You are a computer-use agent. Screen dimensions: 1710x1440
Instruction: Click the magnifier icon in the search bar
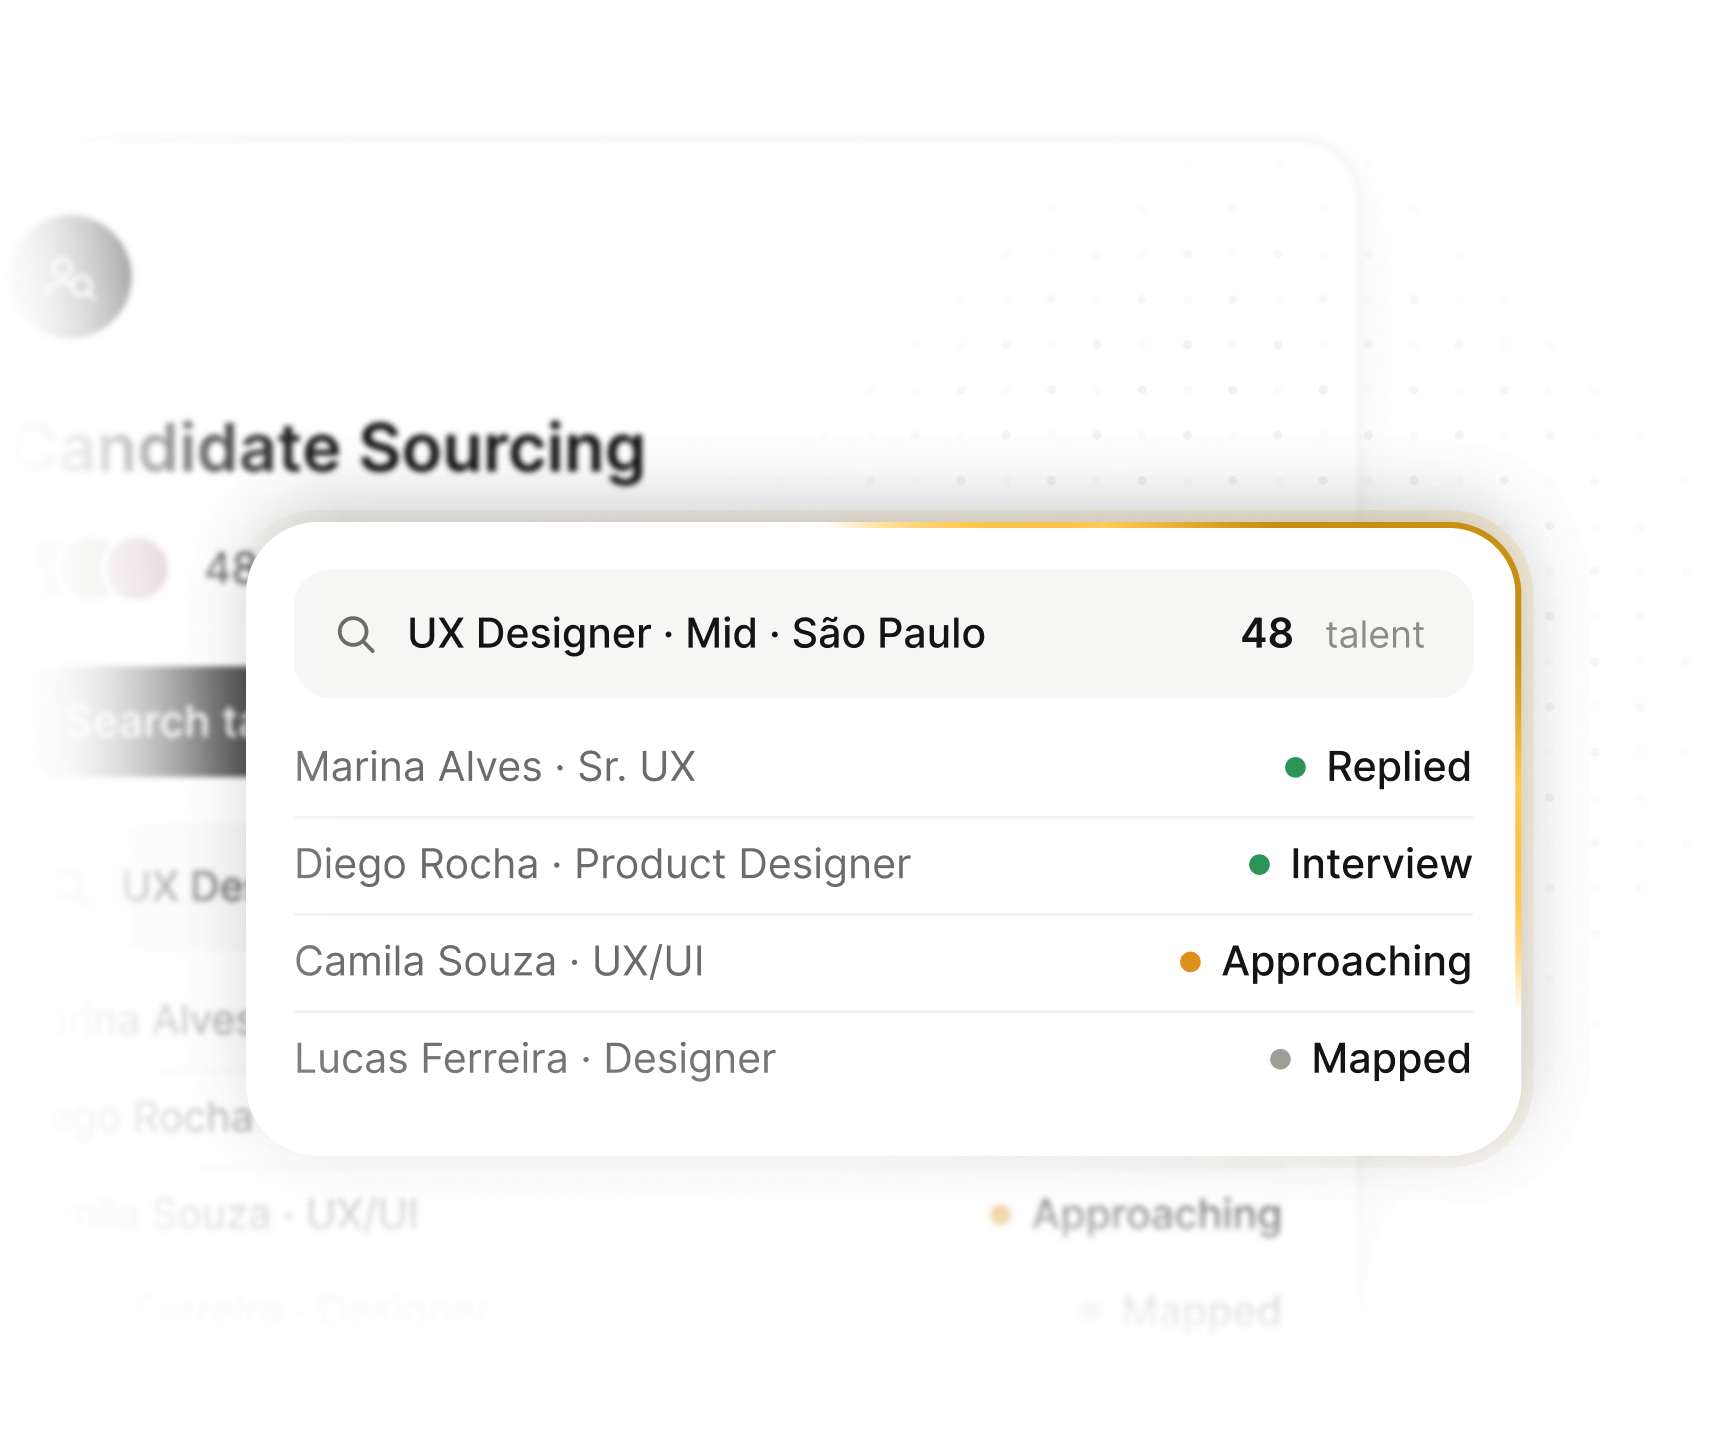tap(356, 634)
